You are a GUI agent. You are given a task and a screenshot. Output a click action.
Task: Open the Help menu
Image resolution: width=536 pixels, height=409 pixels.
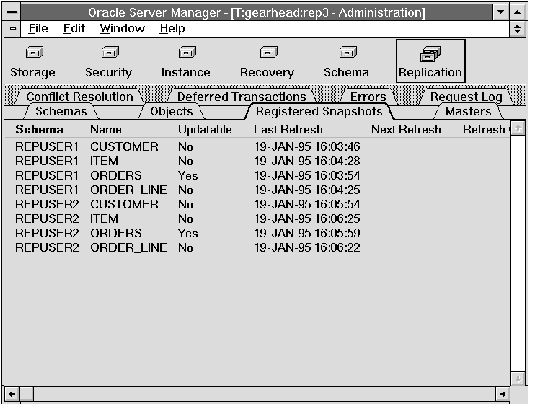click(172, 29)
